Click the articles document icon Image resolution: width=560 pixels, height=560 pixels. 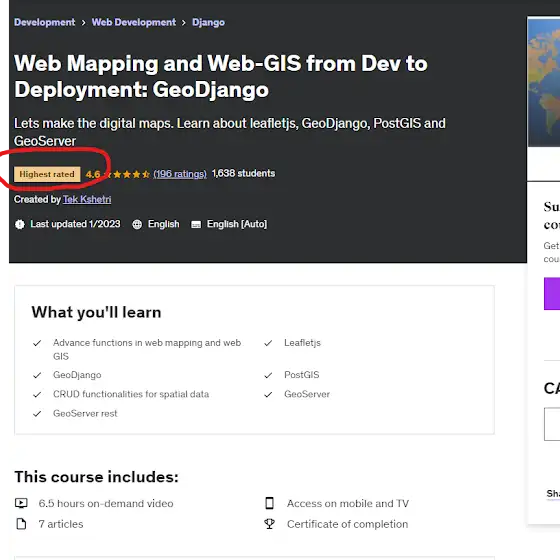(x=21, y=524)
